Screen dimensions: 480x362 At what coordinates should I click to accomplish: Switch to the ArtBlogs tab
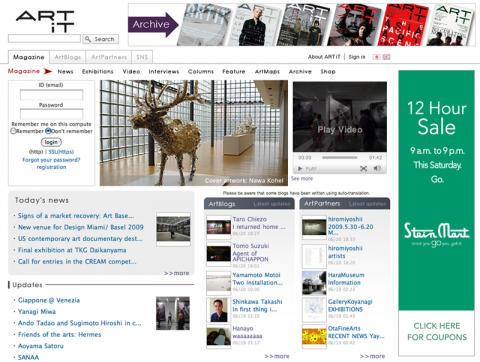[x=68, y=57]
